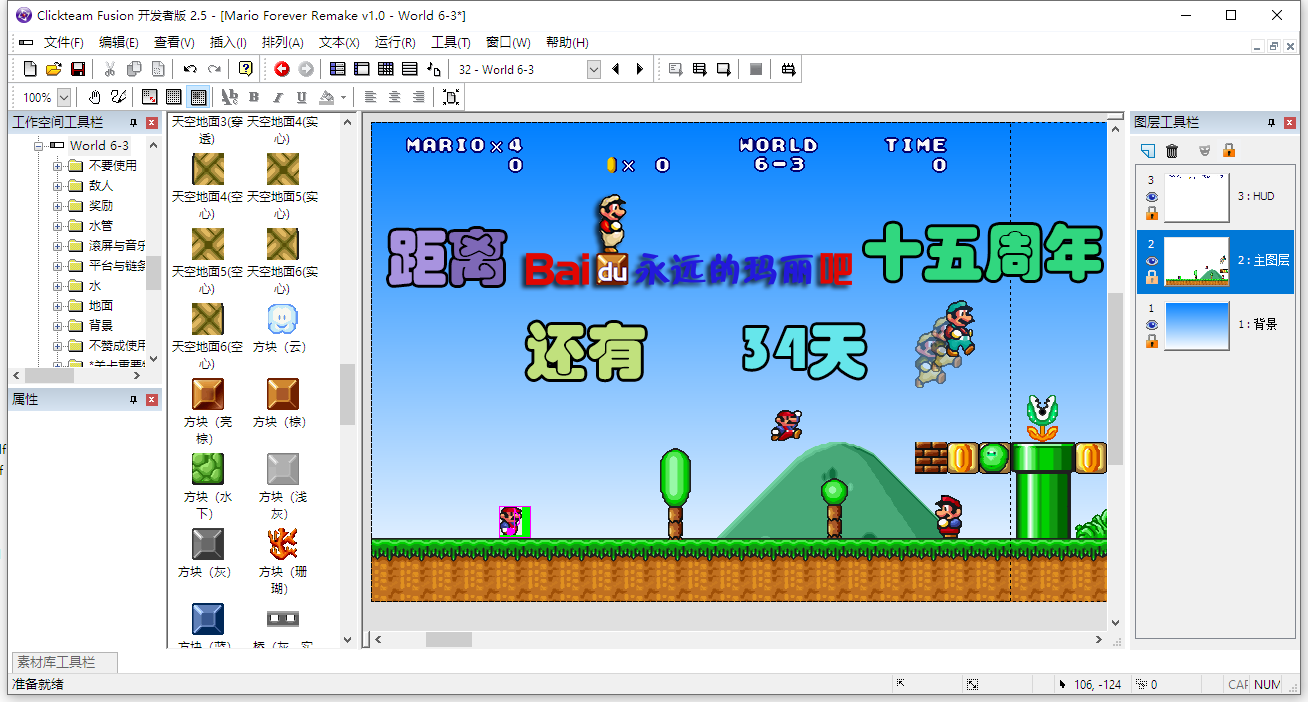Image resolution: width=1308 pixels, height=702 pixels.
Task: Select the hand pan tool
Action: tap(95, 97)
